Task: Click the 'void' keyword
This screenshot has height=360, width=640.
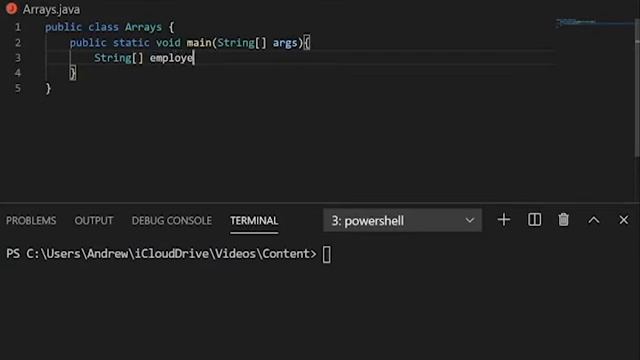Action: click(168, 43)
